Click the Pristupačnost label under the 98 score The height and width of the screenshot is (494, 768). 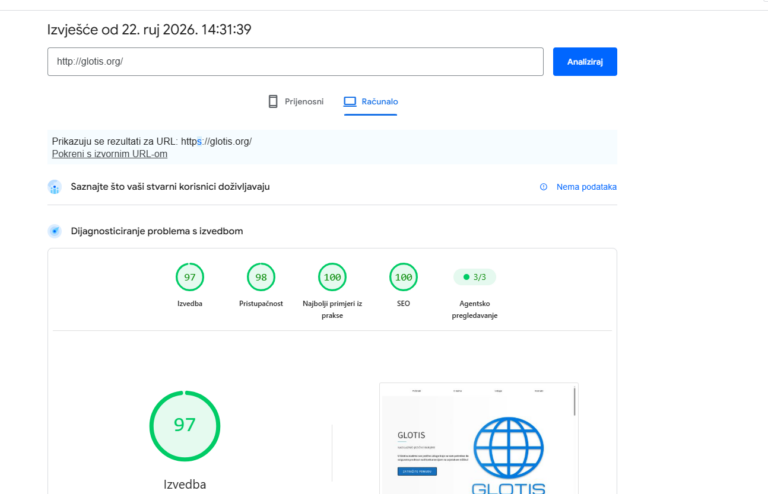[261, 304]
